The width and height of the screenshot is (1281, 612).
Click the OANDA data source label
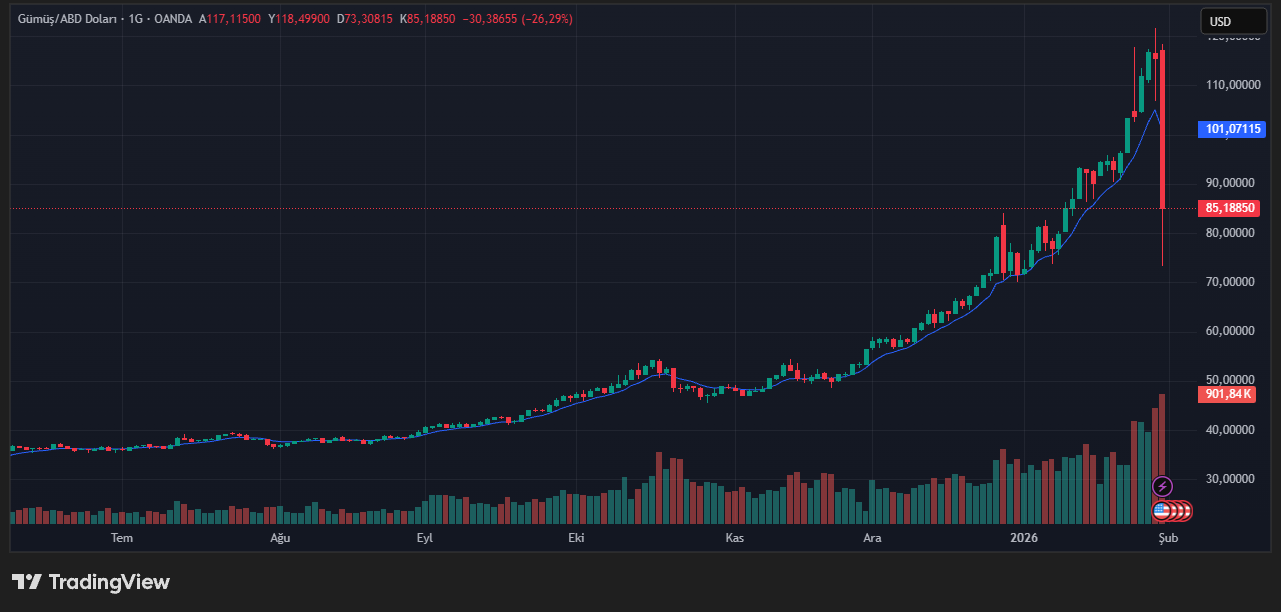coord(172,19)
